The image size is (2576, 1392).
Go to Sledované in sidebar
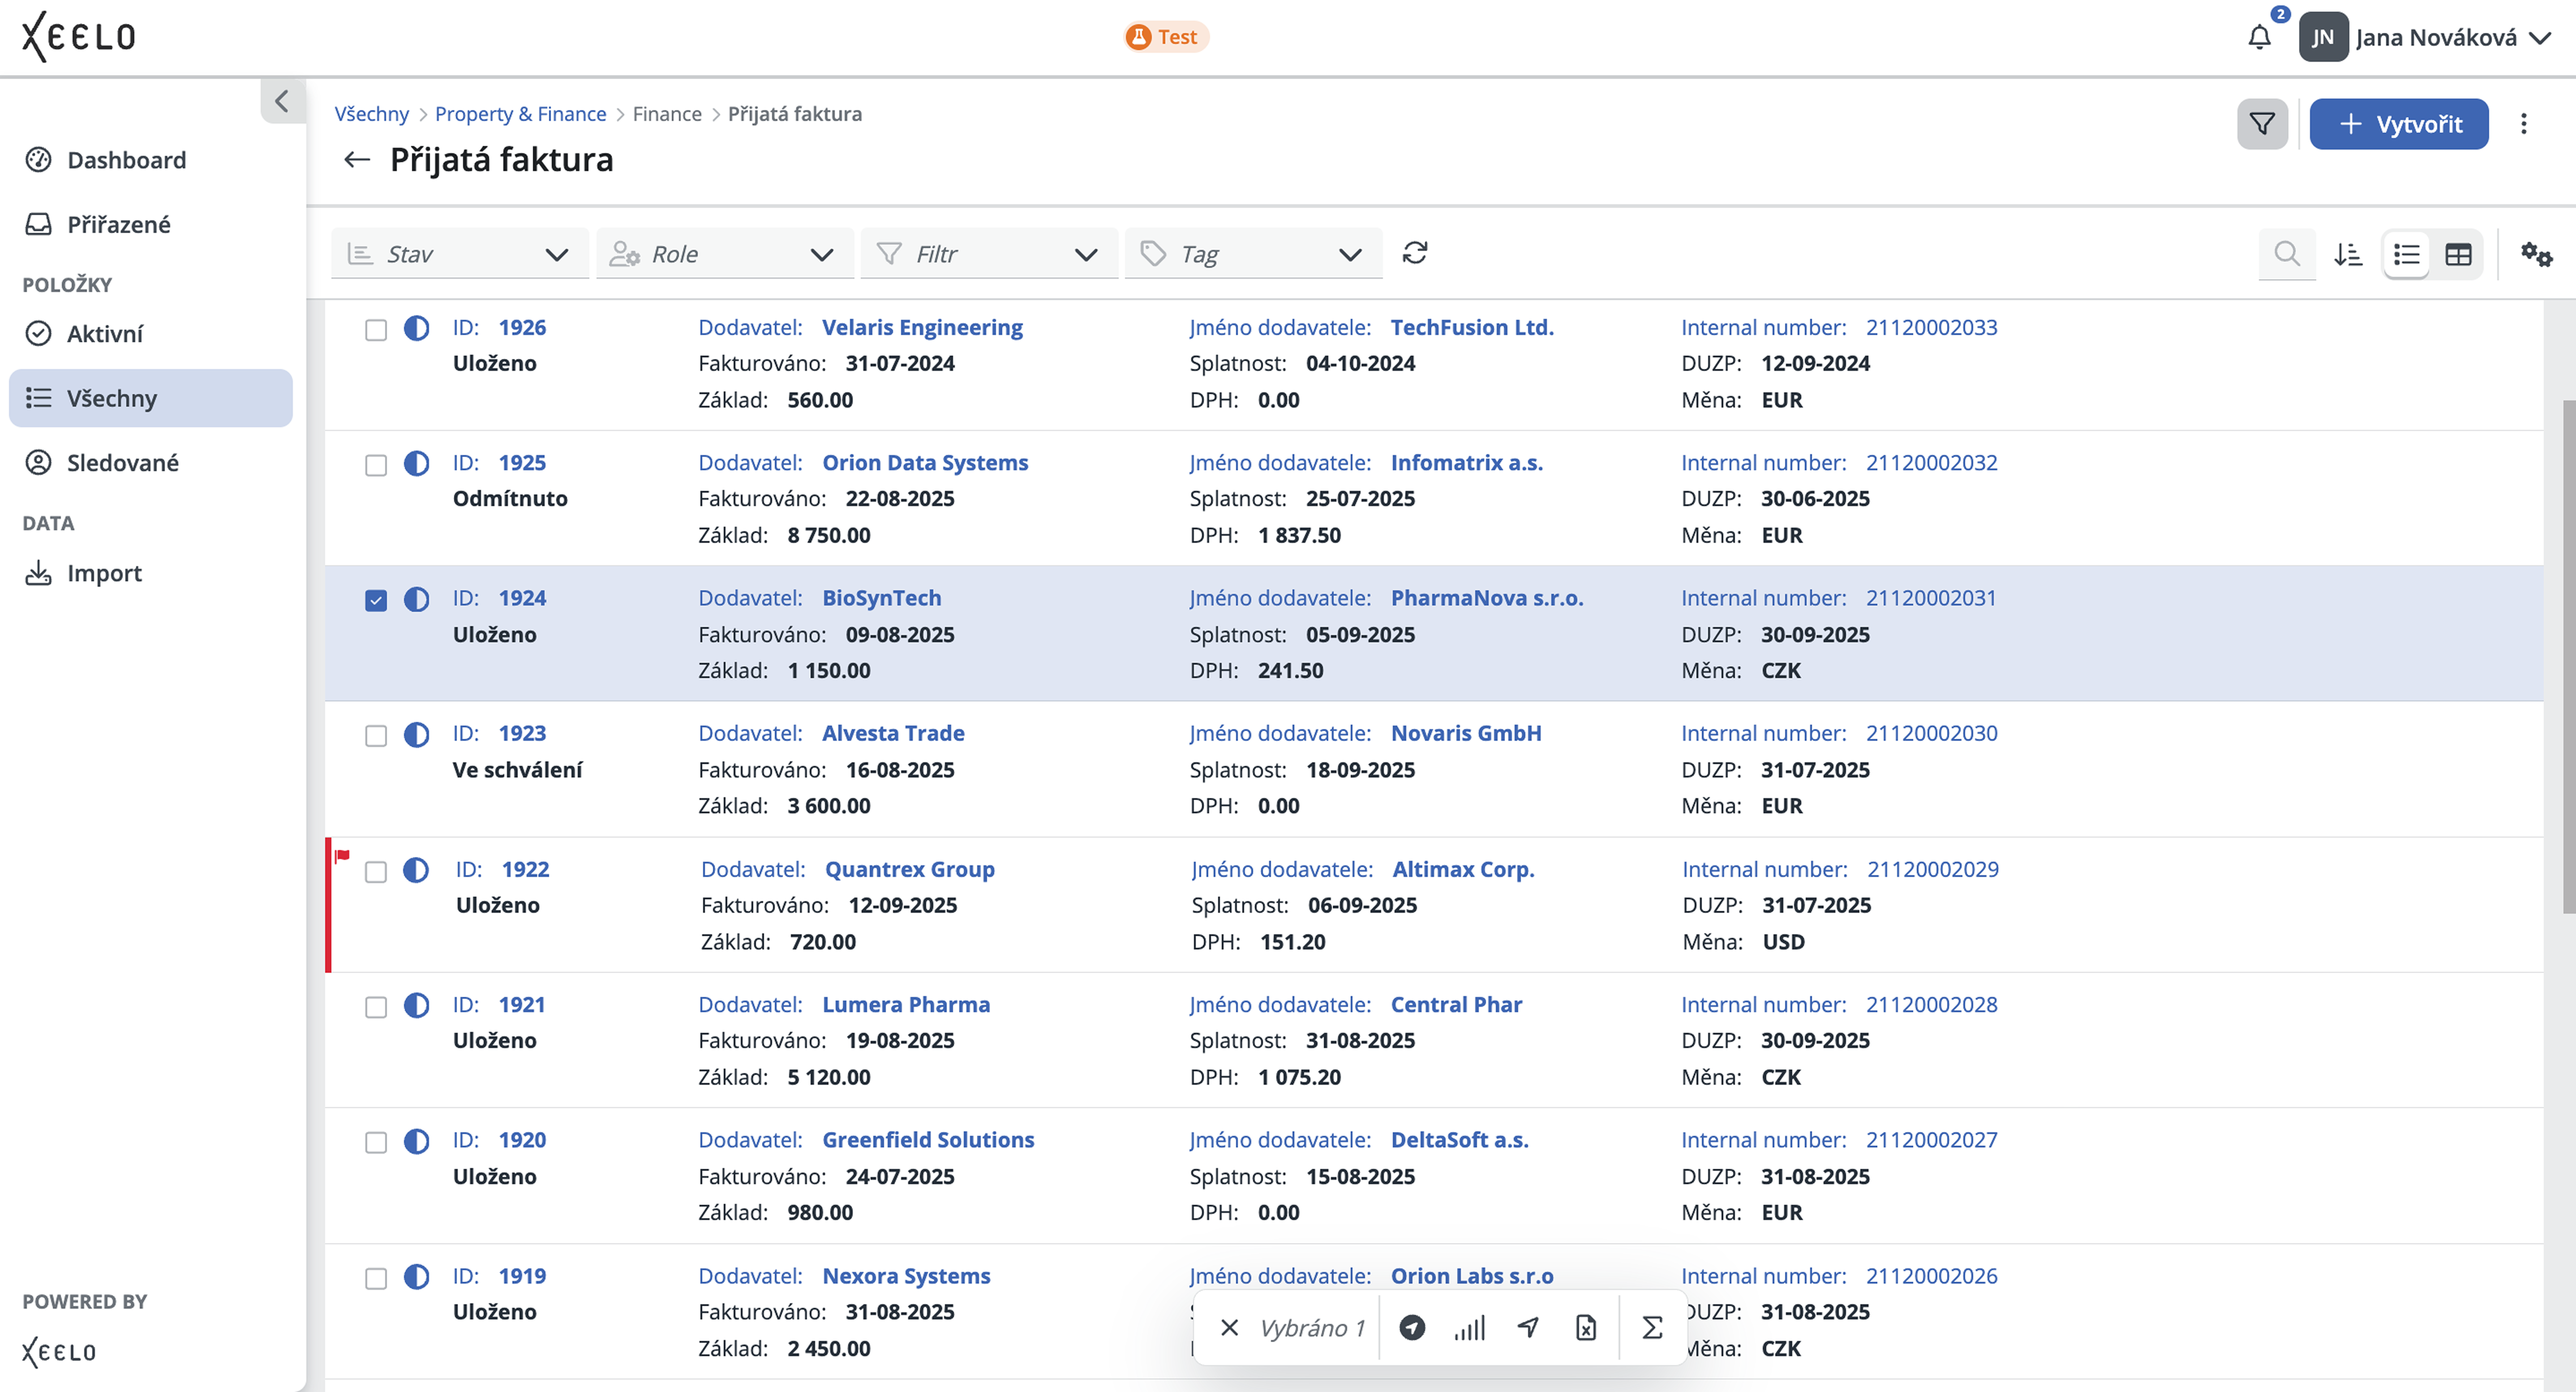[x=122, y=463]
